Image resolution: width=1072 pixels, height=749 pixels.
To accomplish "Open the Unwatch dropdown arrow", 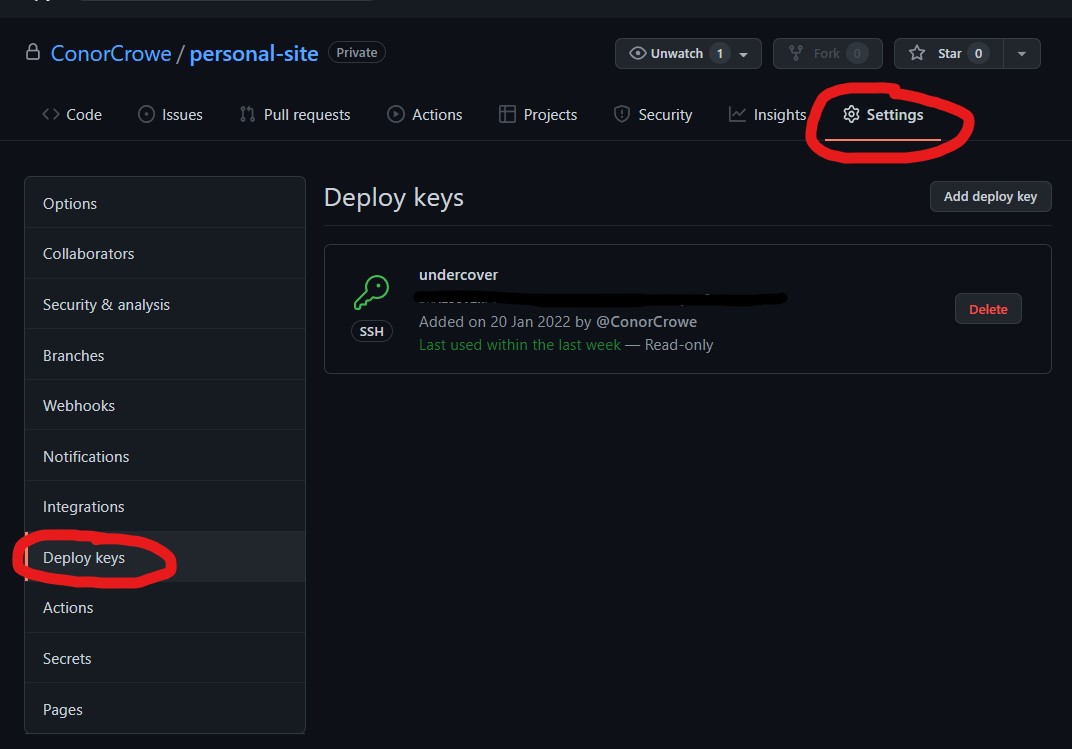I will click(x=744, y=54).
